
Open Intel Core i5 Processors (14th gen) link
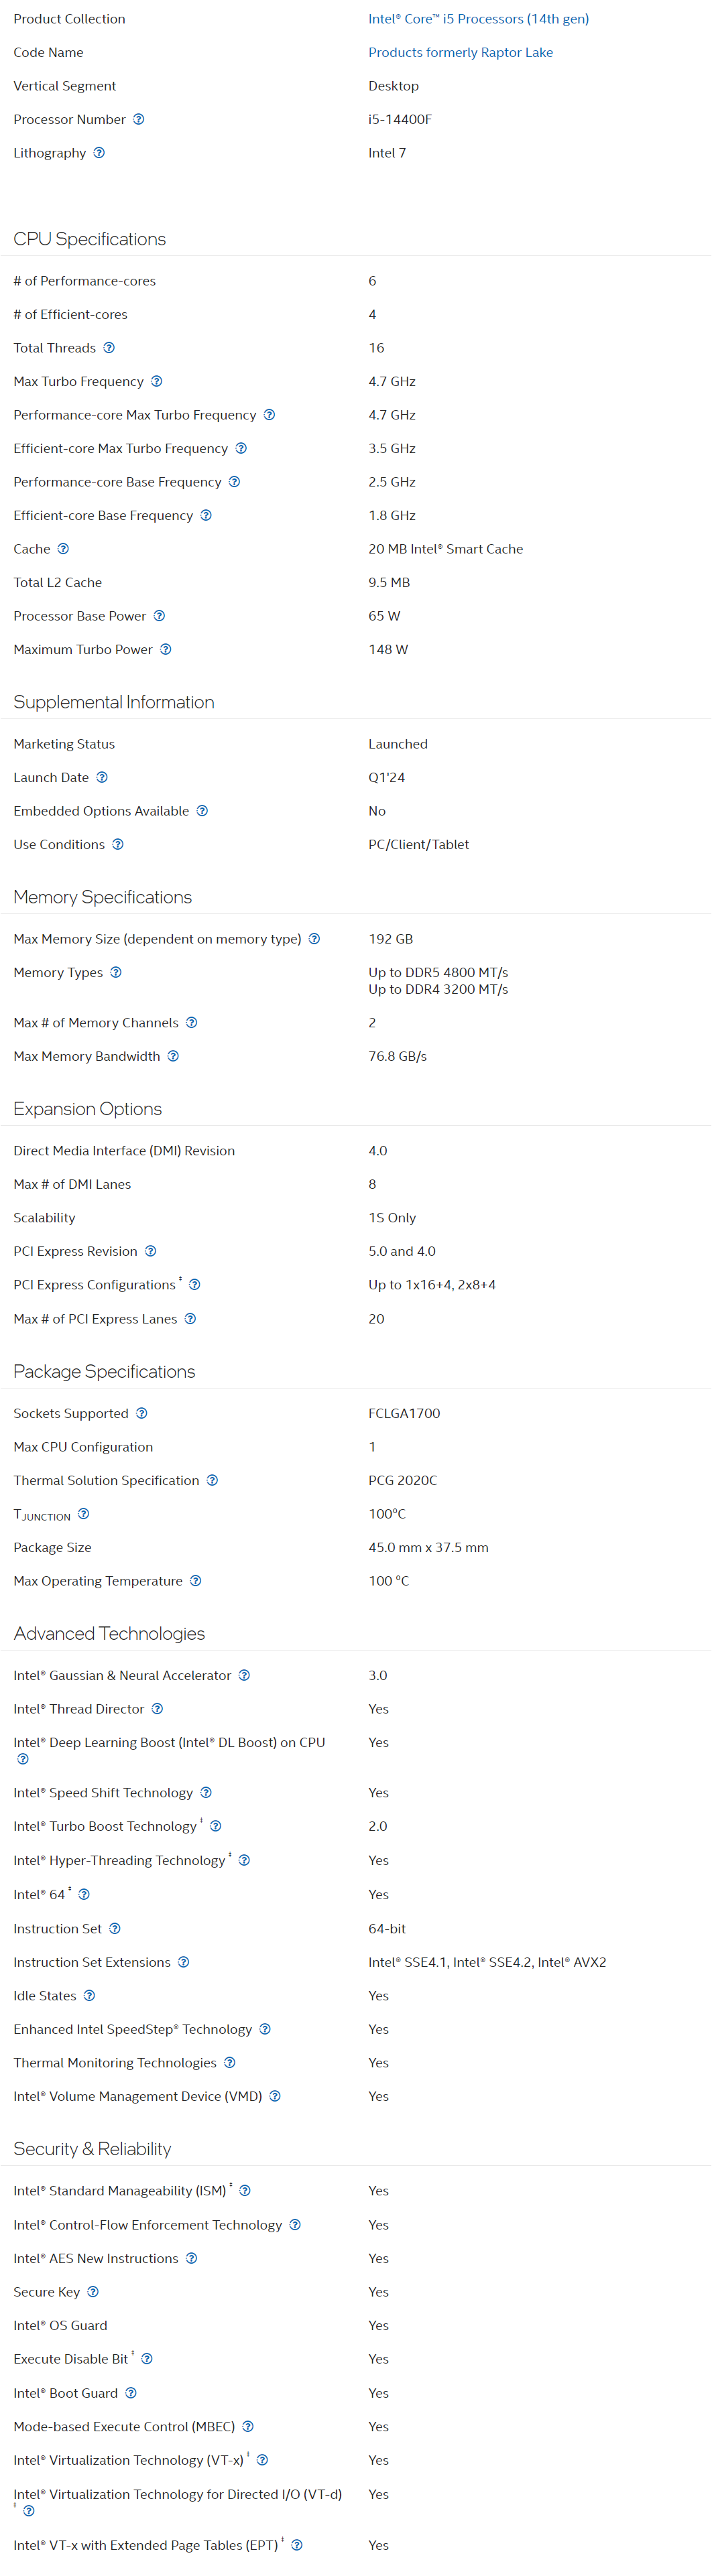(478, 19)
